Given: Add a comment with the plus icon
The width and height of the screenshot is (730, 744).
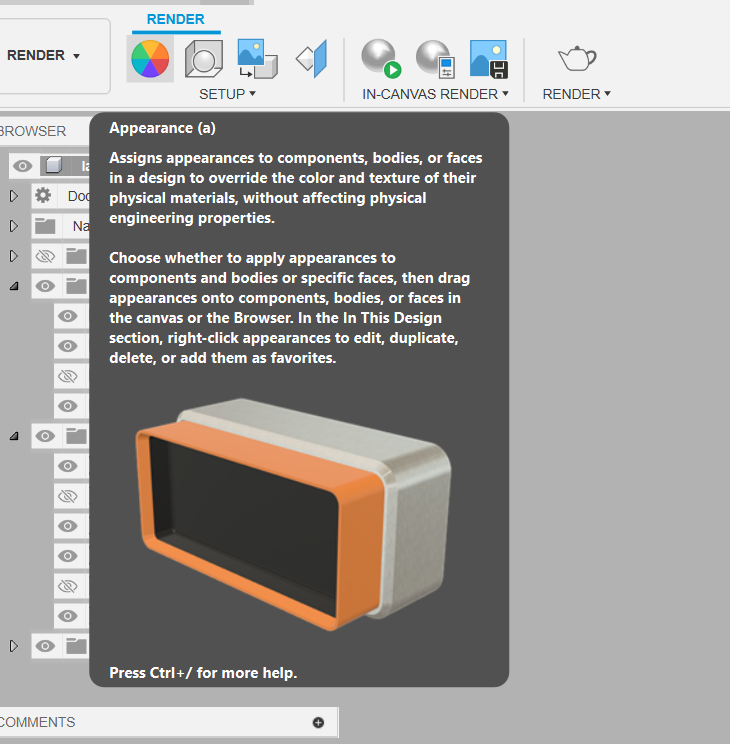Looking at the screenshot, I should (x=318, y=722).
